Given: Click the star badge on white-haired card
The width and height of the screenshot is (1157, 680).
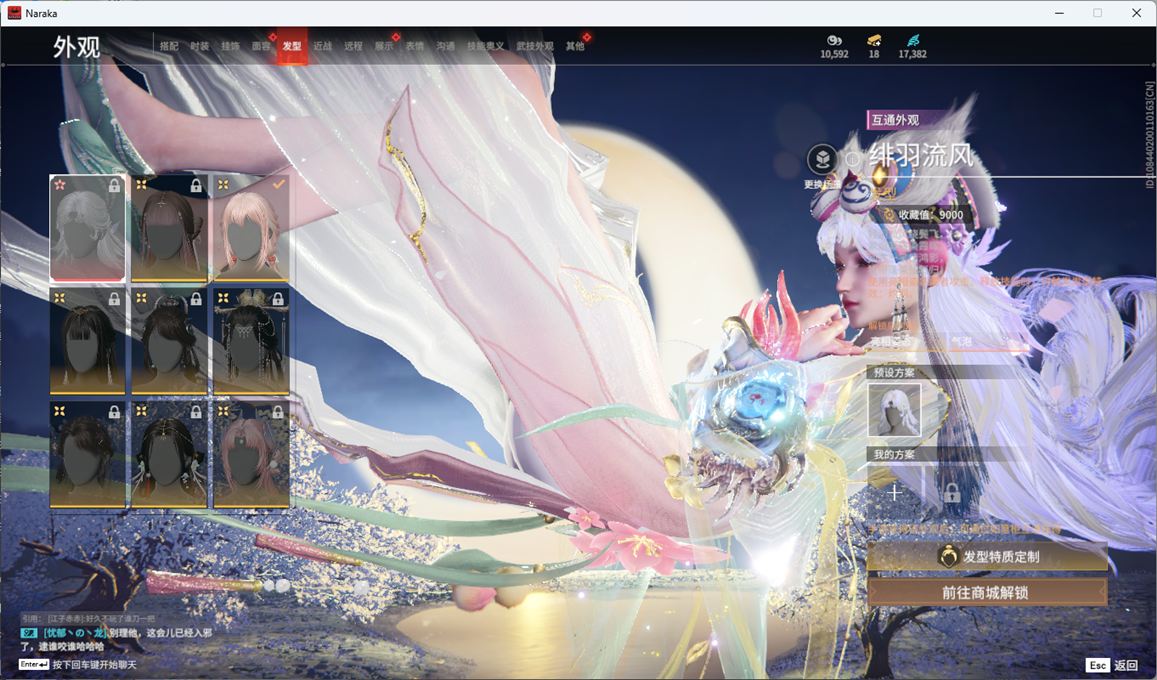Looking at the screenshot, I should [60, 184].
